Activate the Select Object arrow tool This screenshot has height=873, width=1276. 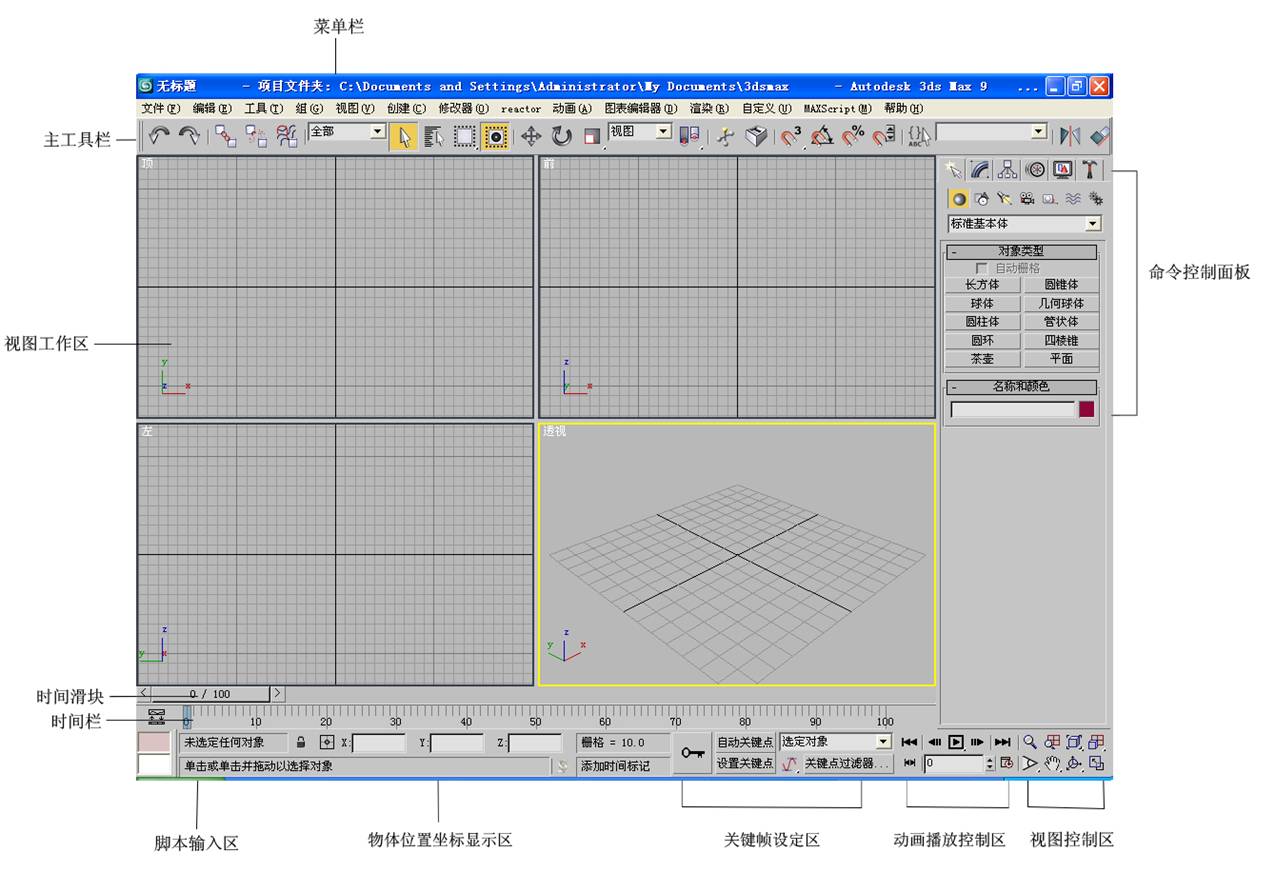tap(404, 137)
